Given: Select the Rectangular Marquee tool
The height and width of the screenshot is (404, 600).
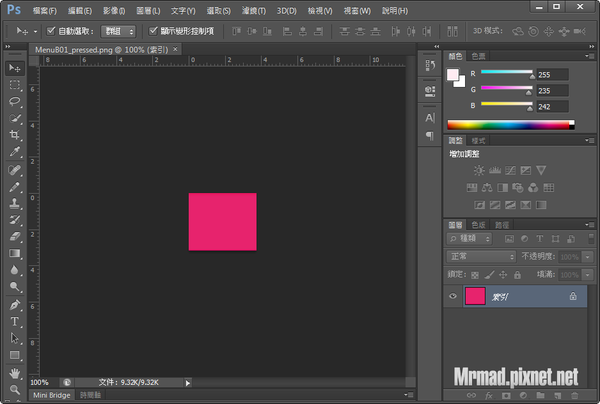Looking at the screenshot, I should (x=15, y=85).
